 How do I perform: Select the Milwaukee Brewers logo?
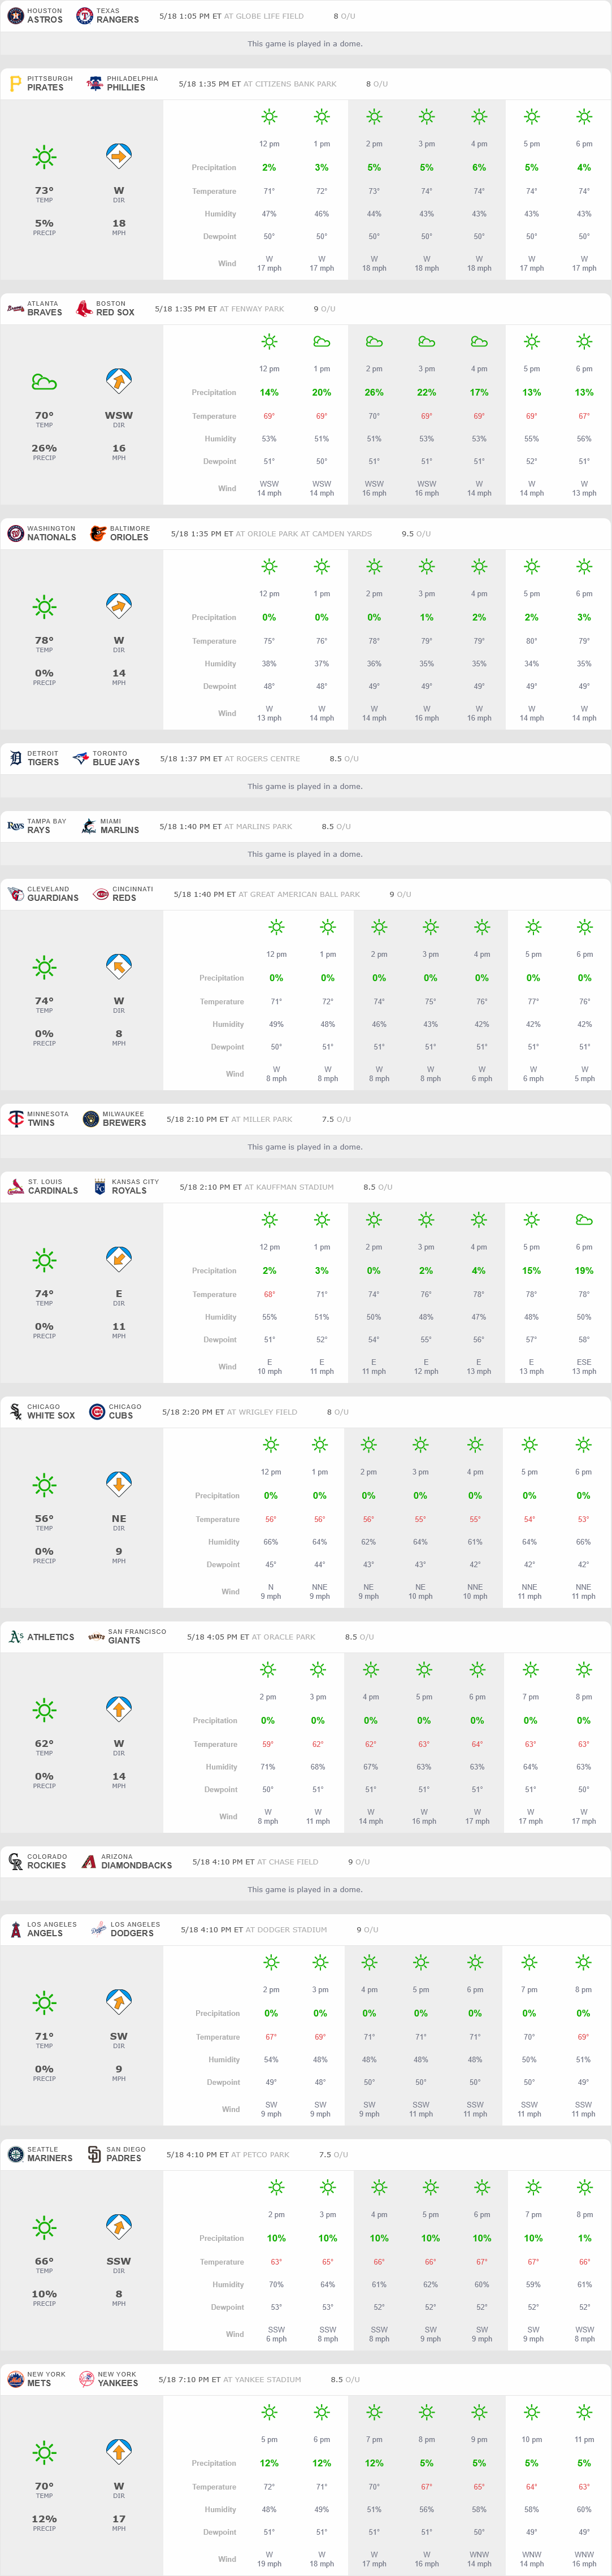tap(91, 1120)
